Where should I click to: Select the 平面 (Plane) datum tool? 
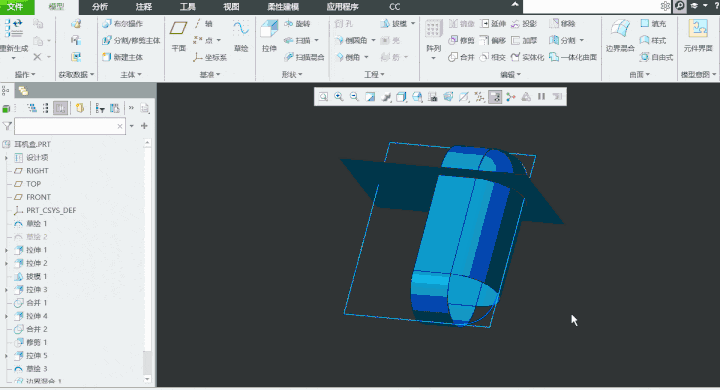pos(178,35)
